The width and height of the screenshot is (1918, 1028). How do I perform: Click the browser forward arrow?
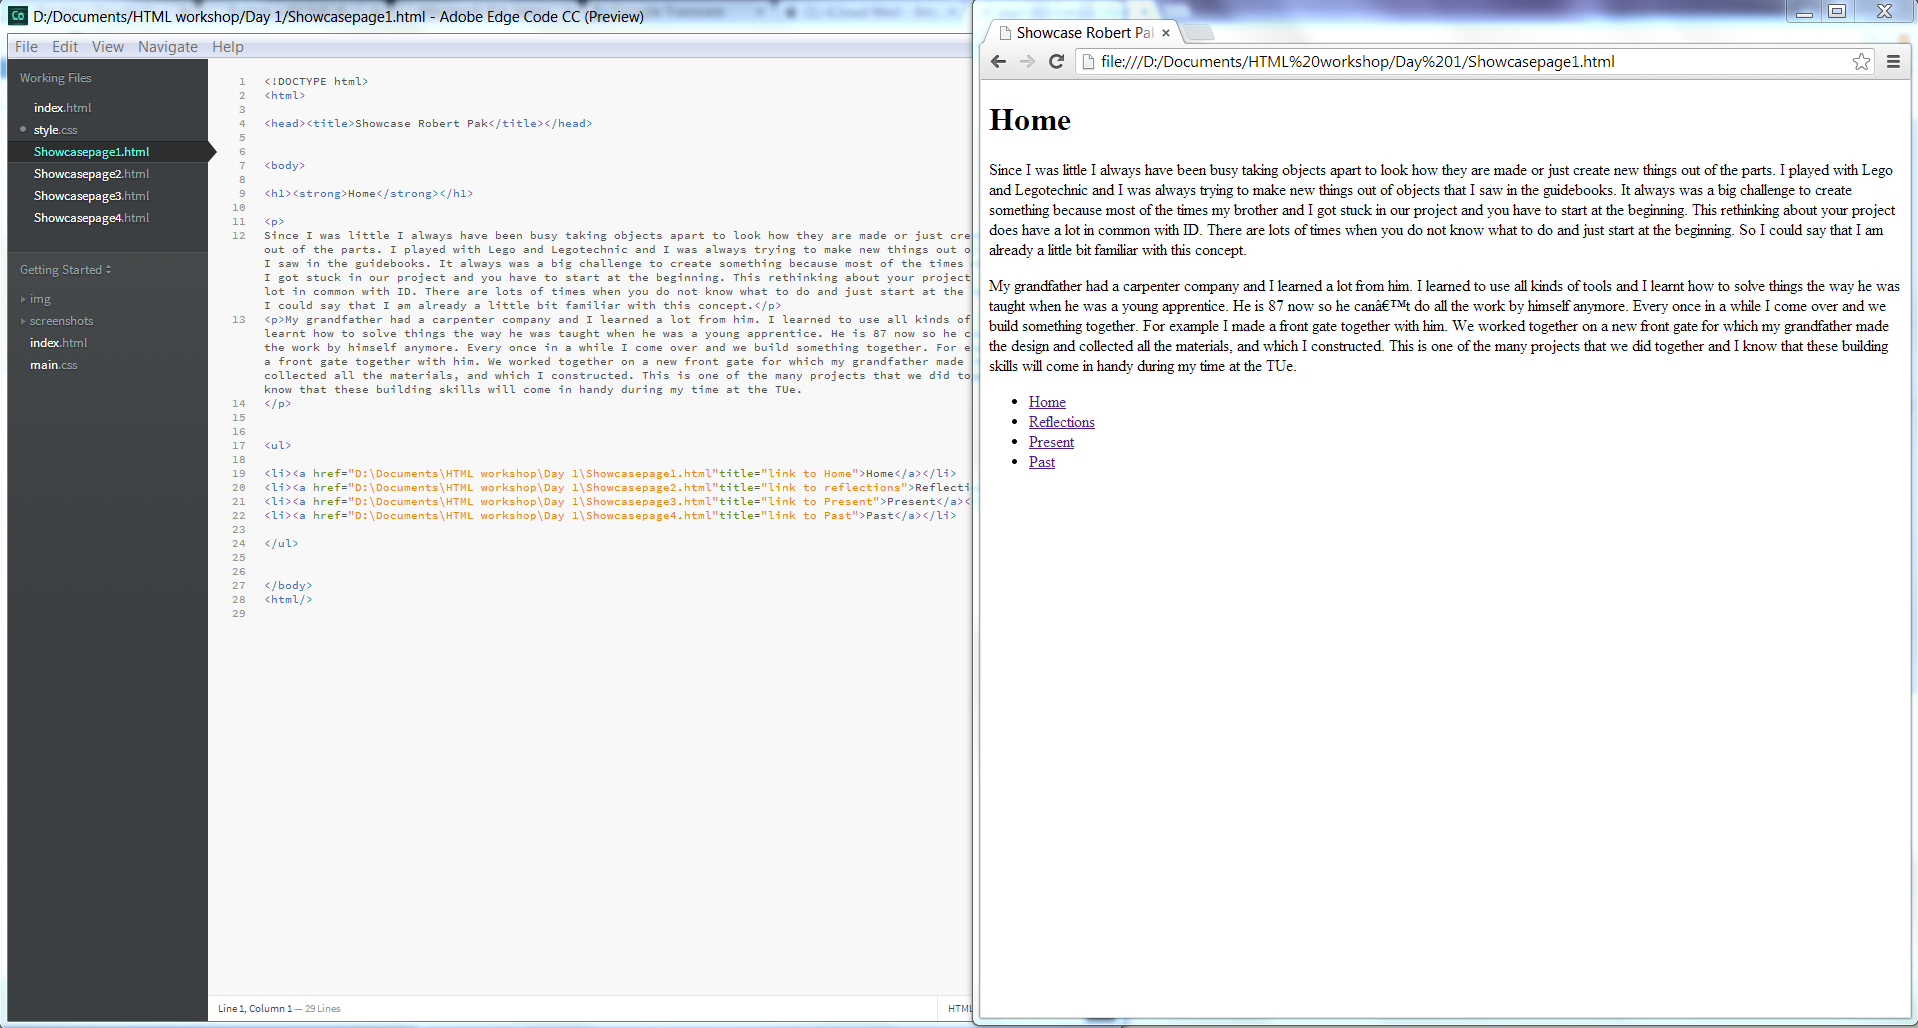click(x=1027, y=62)
